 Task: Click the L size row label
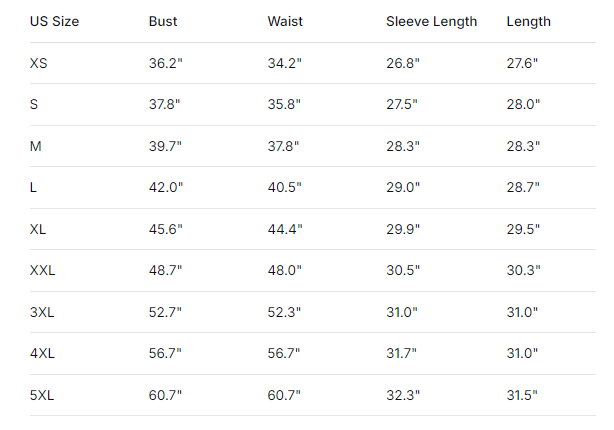click(x=34, y=187)
